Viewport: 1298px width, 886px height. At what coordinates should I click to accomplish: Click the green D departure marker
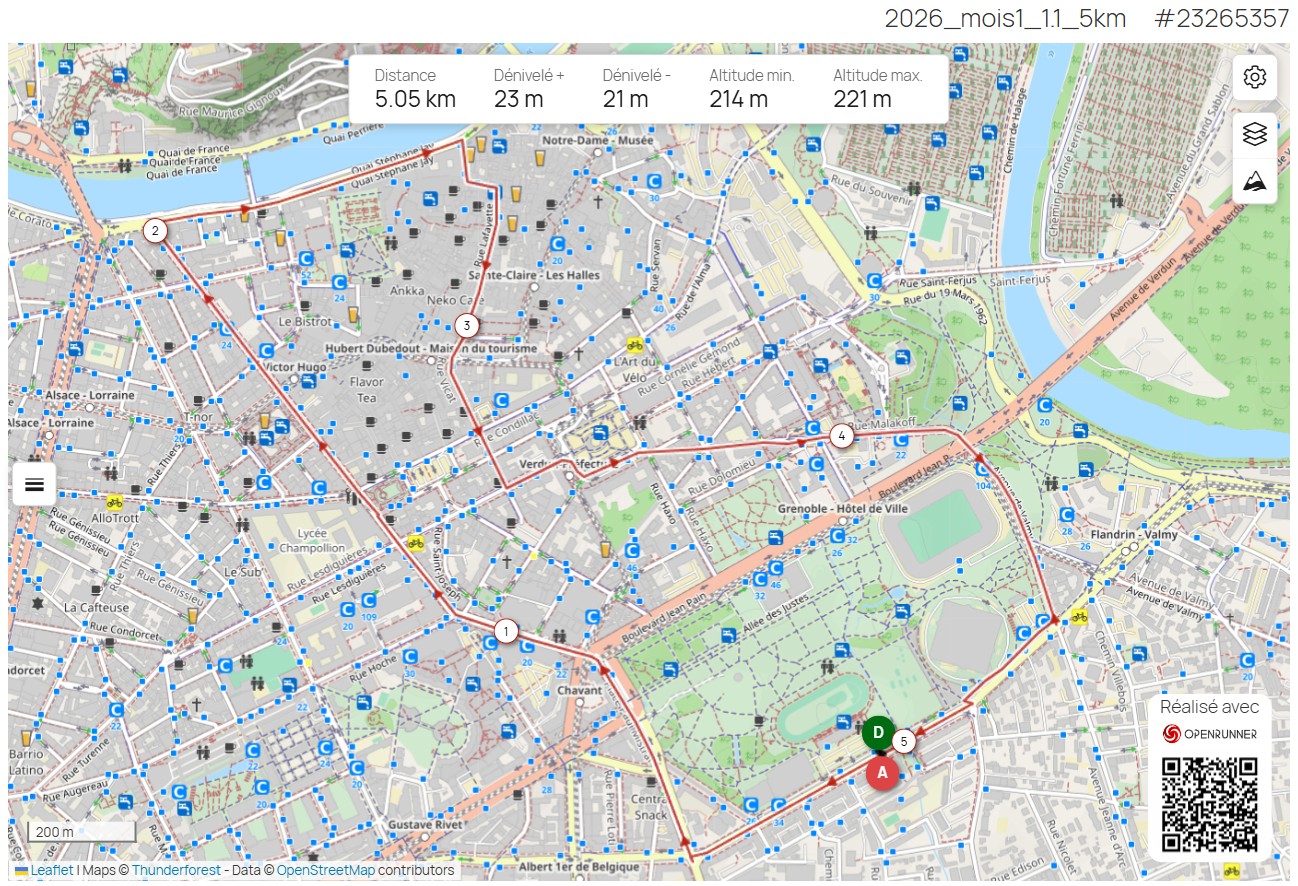(878, 733)
